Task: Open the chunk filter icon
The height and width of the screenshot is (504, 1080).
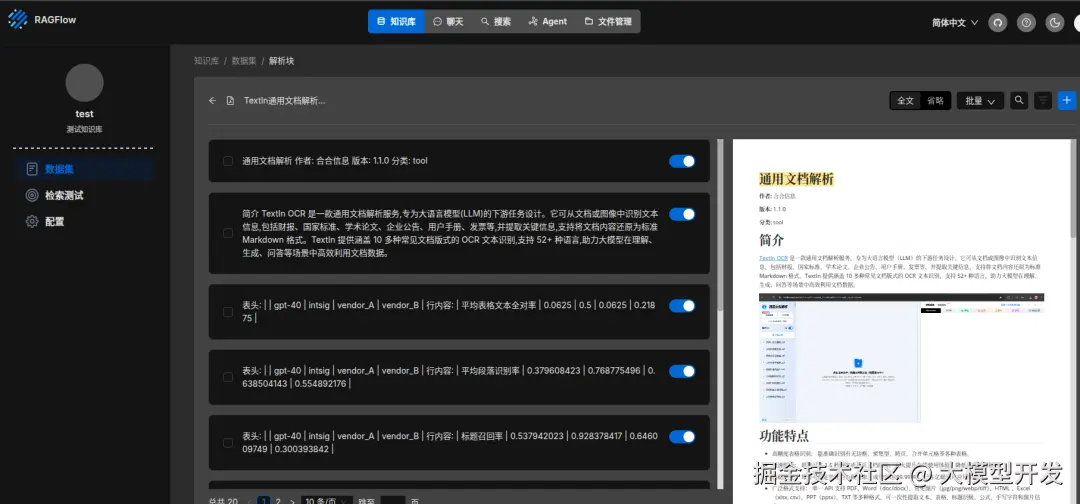Action: point(1043,101)
